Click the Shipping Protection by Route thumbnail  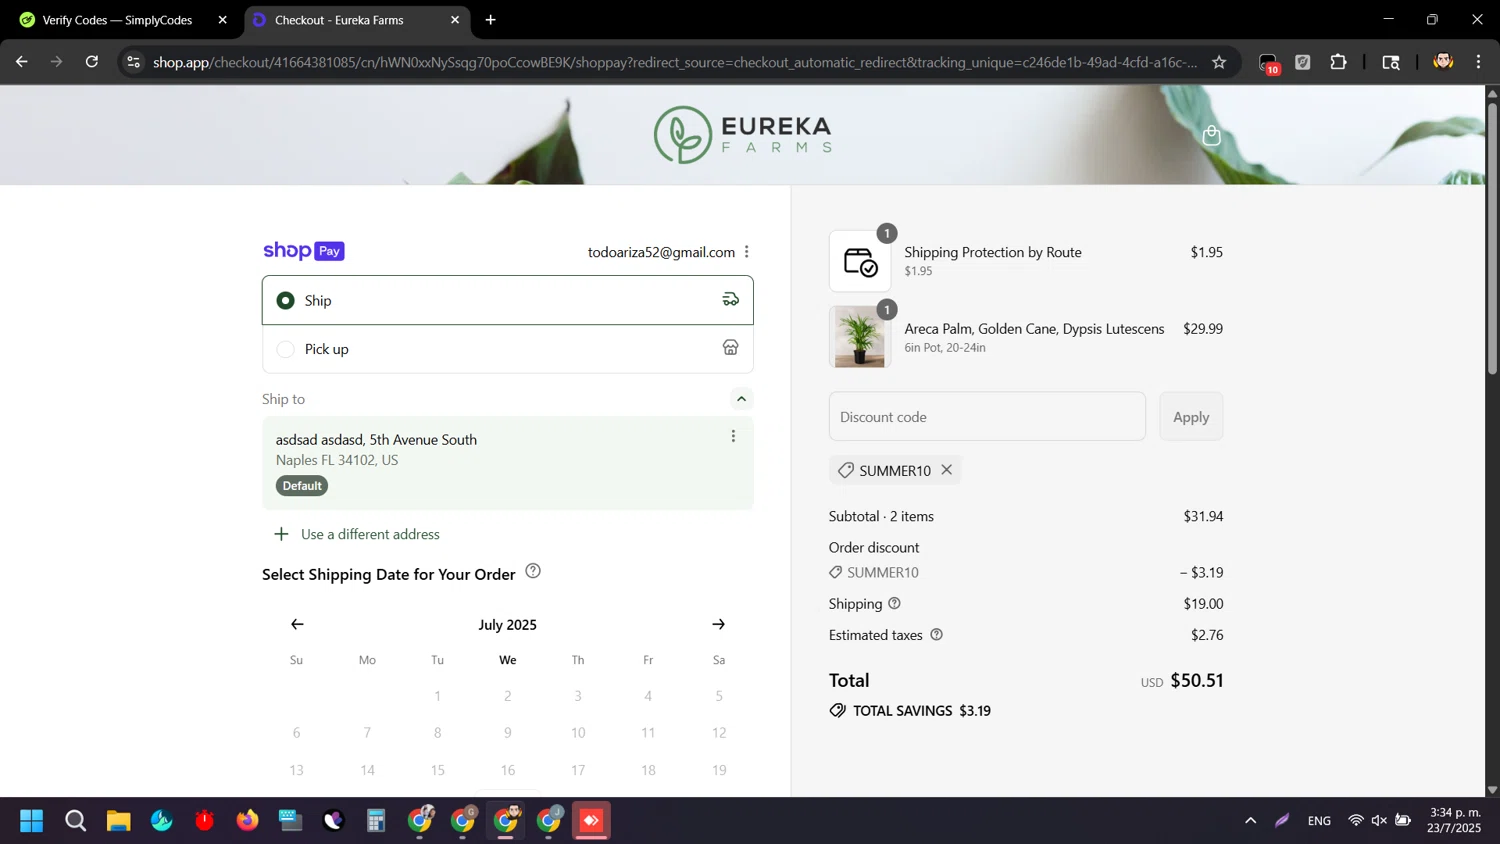[x=860, y=261]
